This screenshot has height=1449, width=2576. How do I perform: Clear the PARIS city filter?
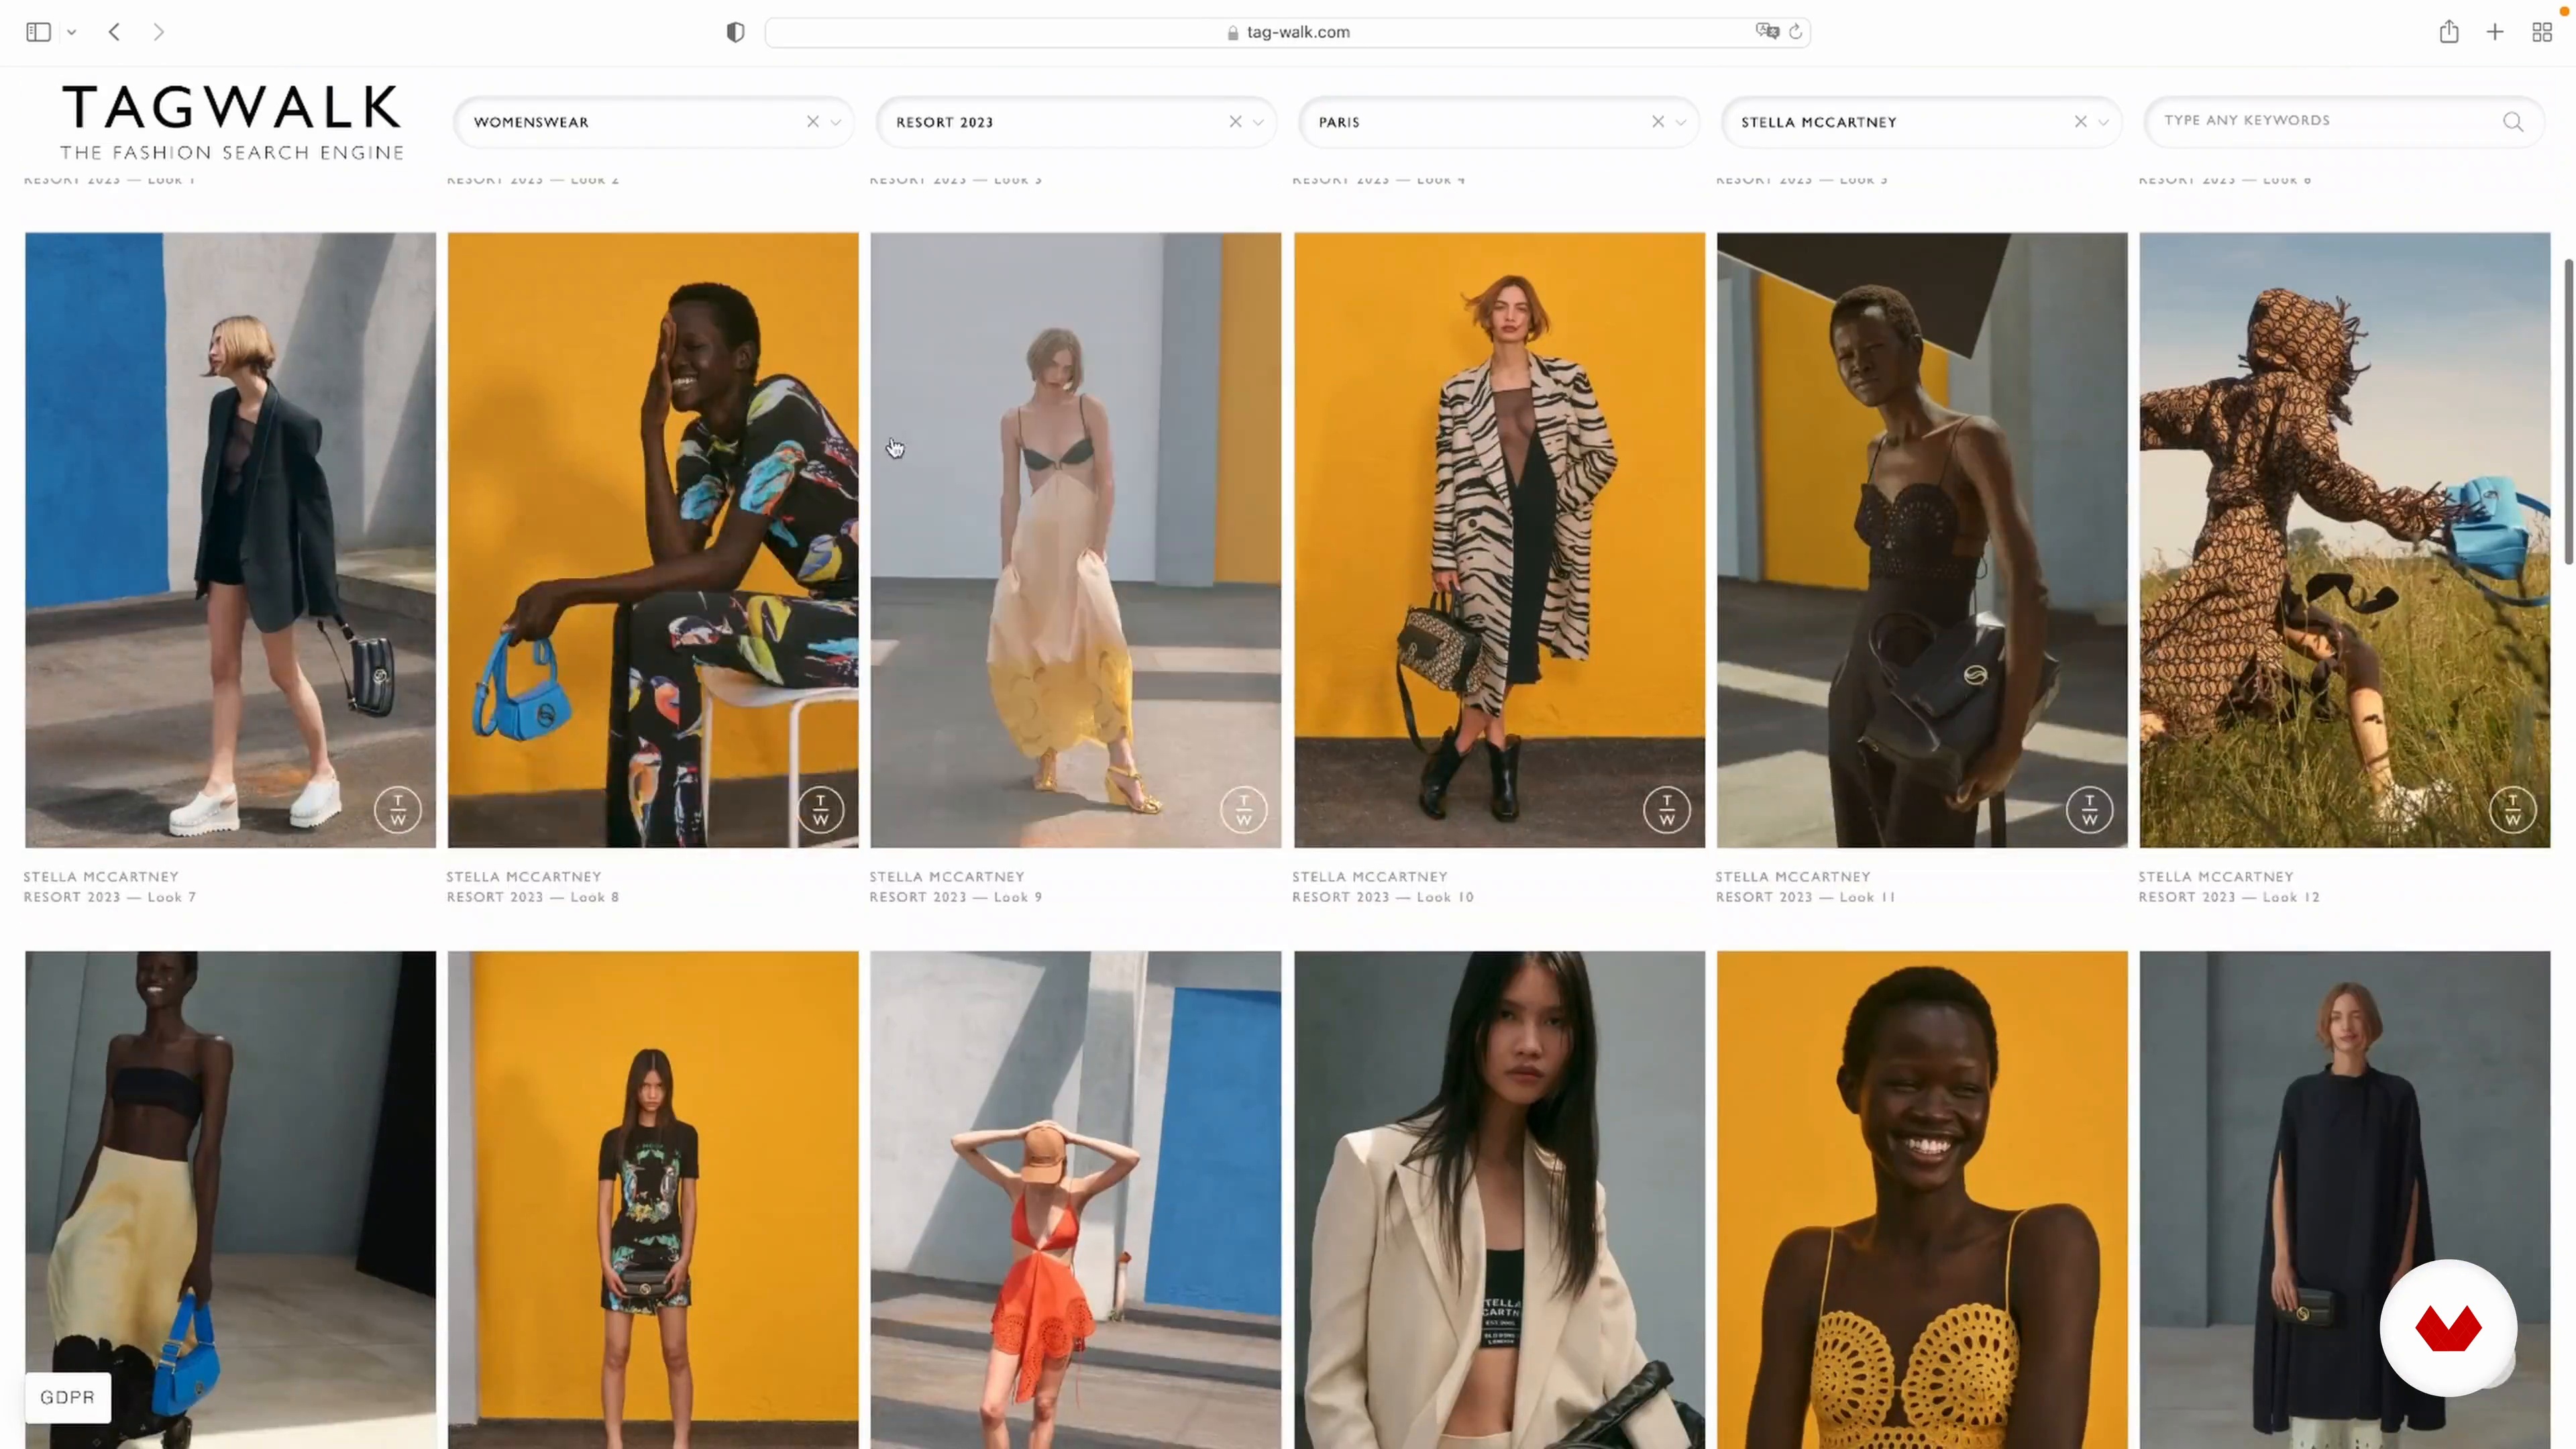[1658, 121]
